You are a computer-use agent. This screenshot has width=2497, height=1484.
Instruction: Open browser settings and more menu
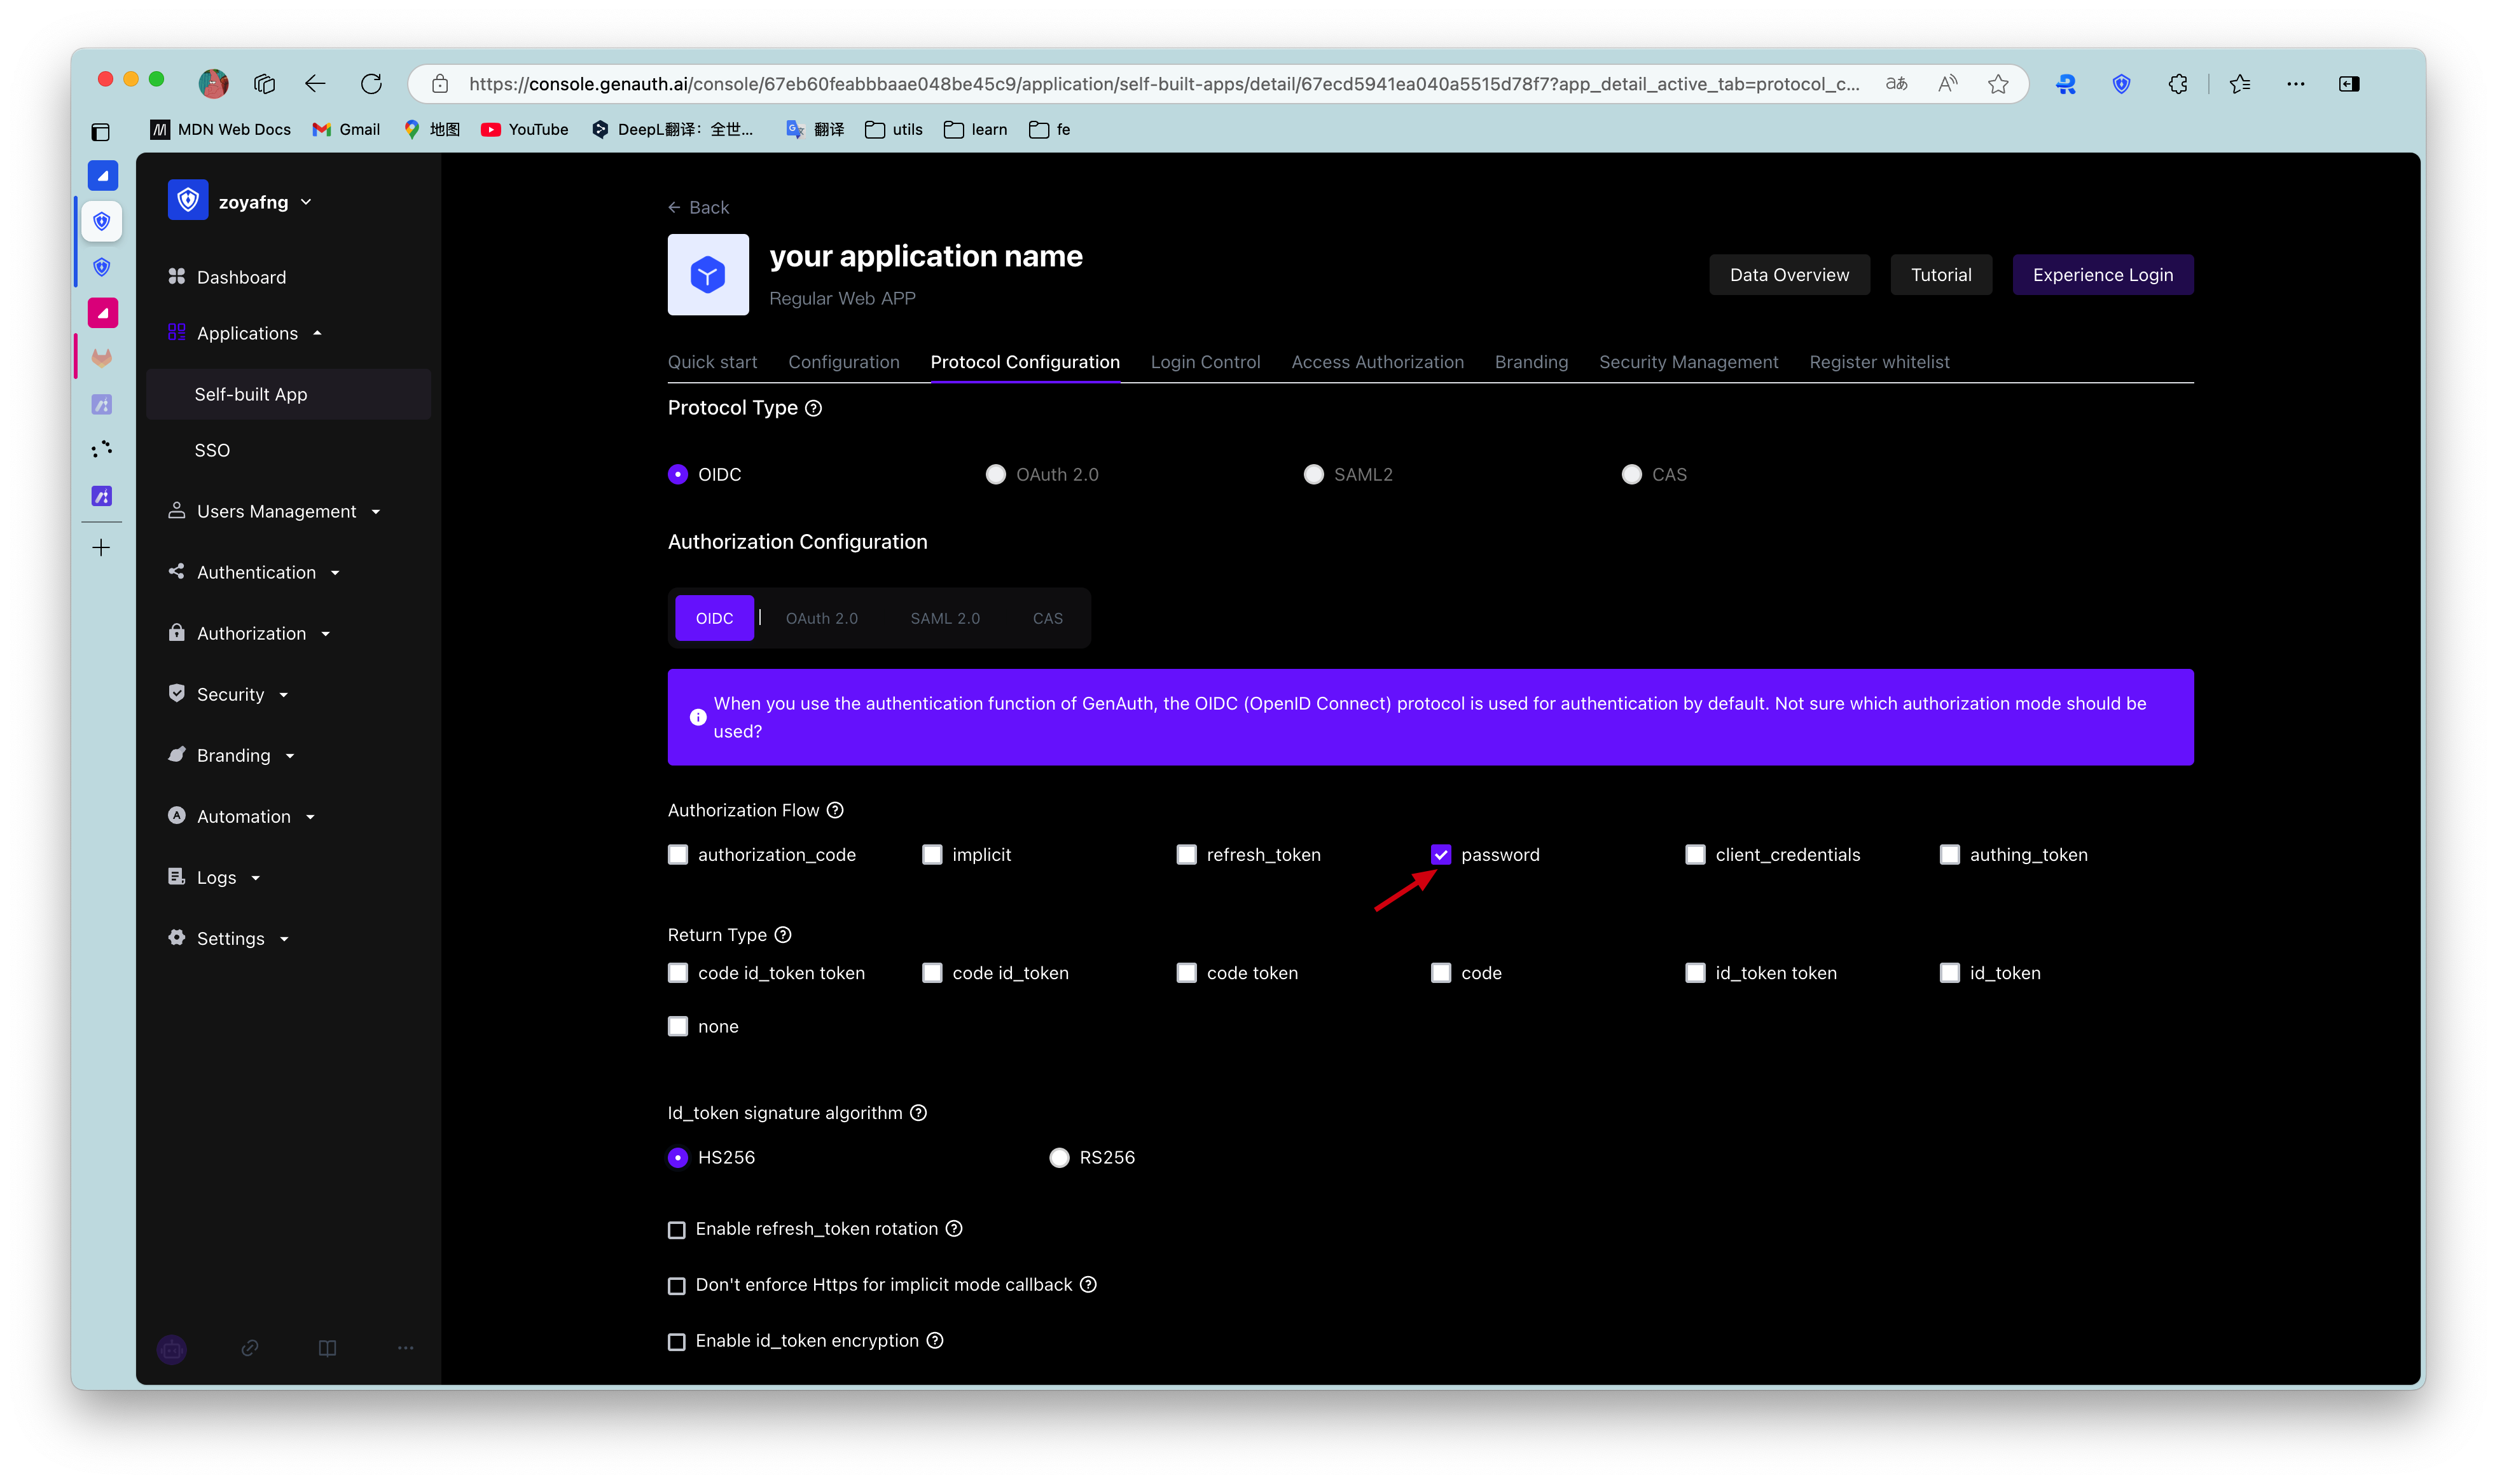click(2295, 84)
